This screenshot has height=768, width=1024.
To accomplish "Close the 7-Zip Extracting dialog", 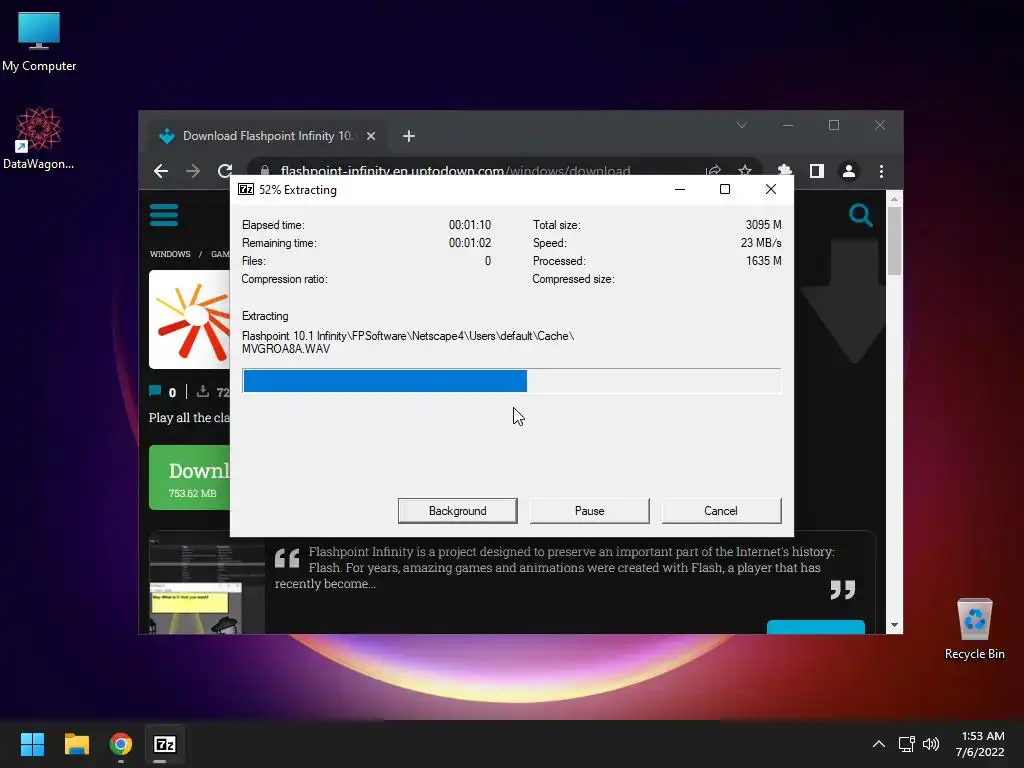I will click(771, 189).
